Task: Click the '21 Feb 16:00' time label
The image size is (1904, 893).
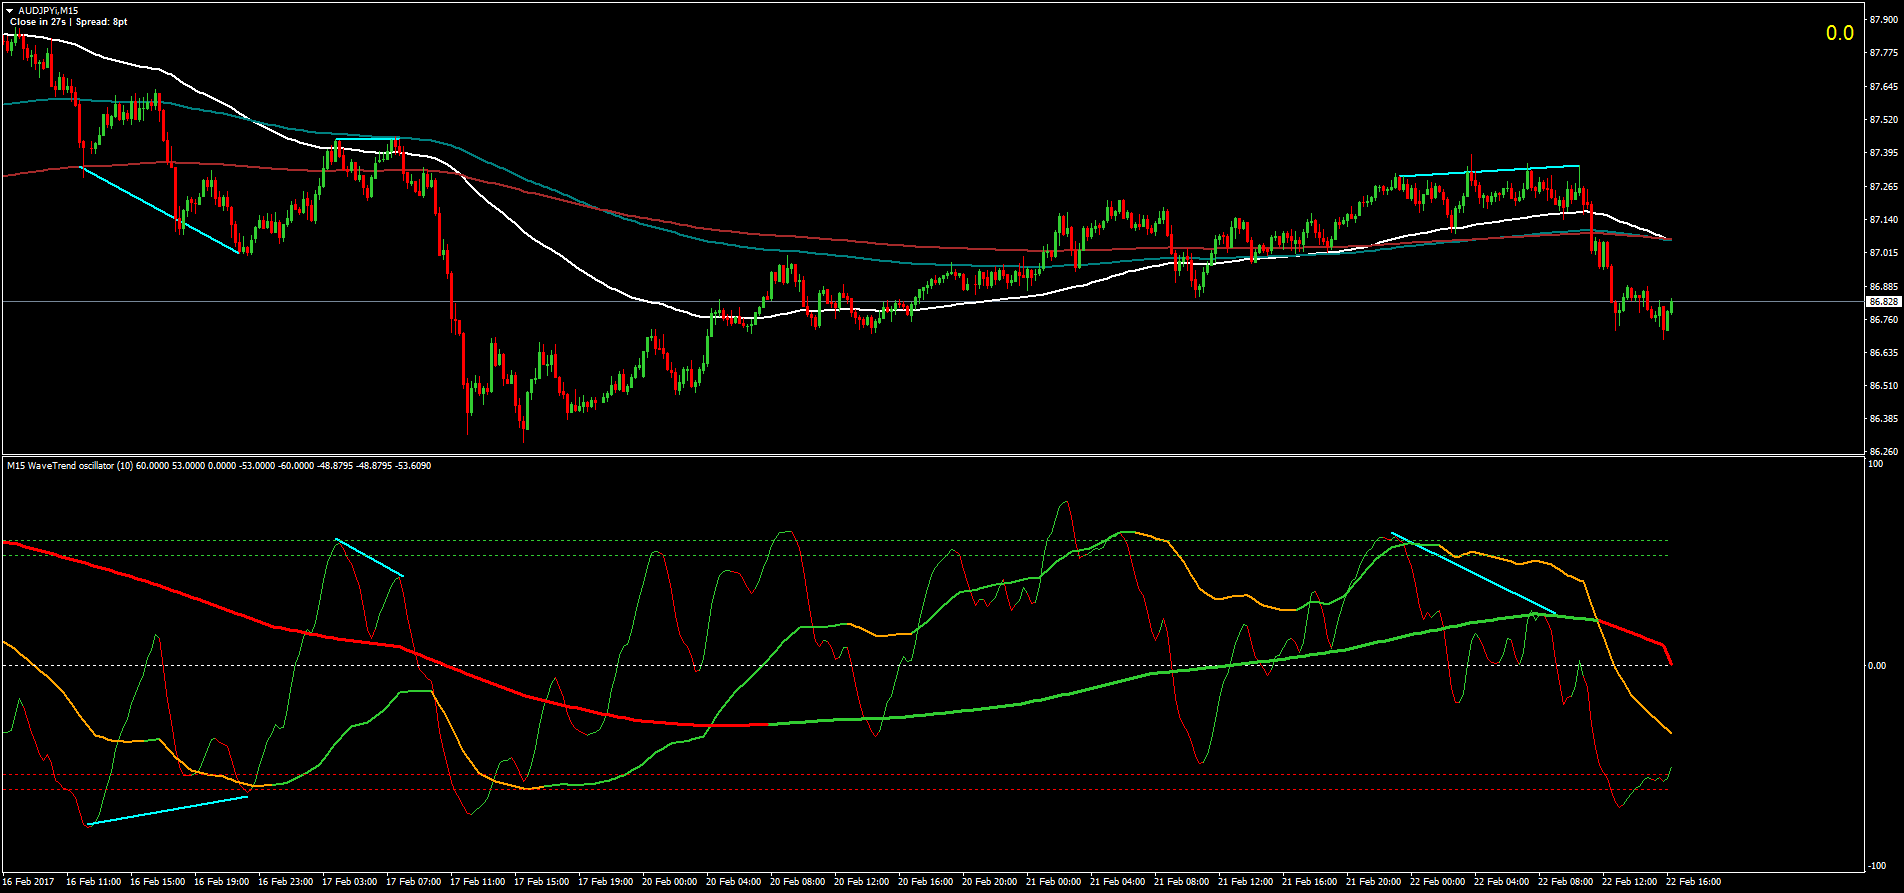Action: click(x=1309, y=882)
